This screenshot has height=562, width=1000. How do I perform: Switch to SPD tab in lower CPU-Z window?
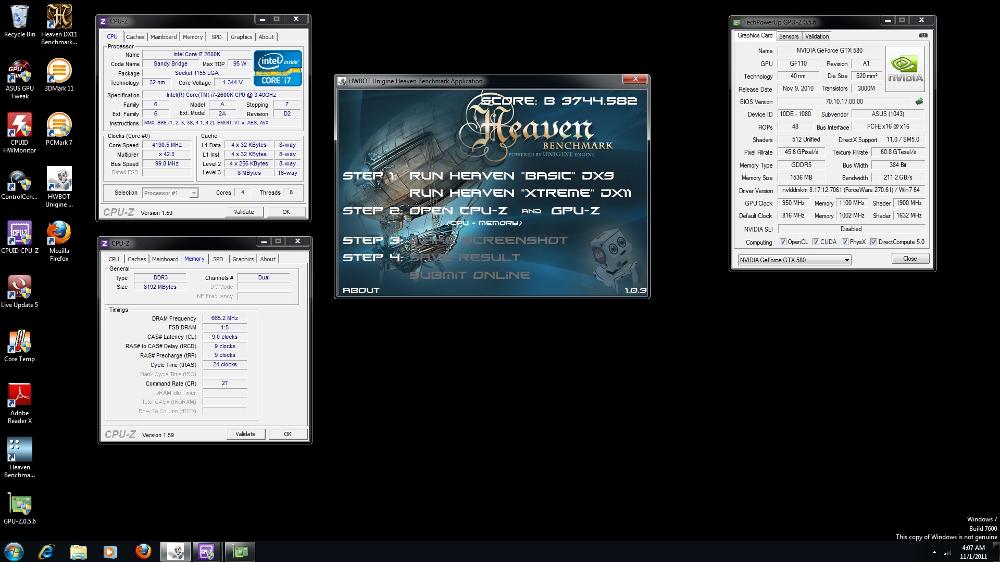(x=218, y=259)
